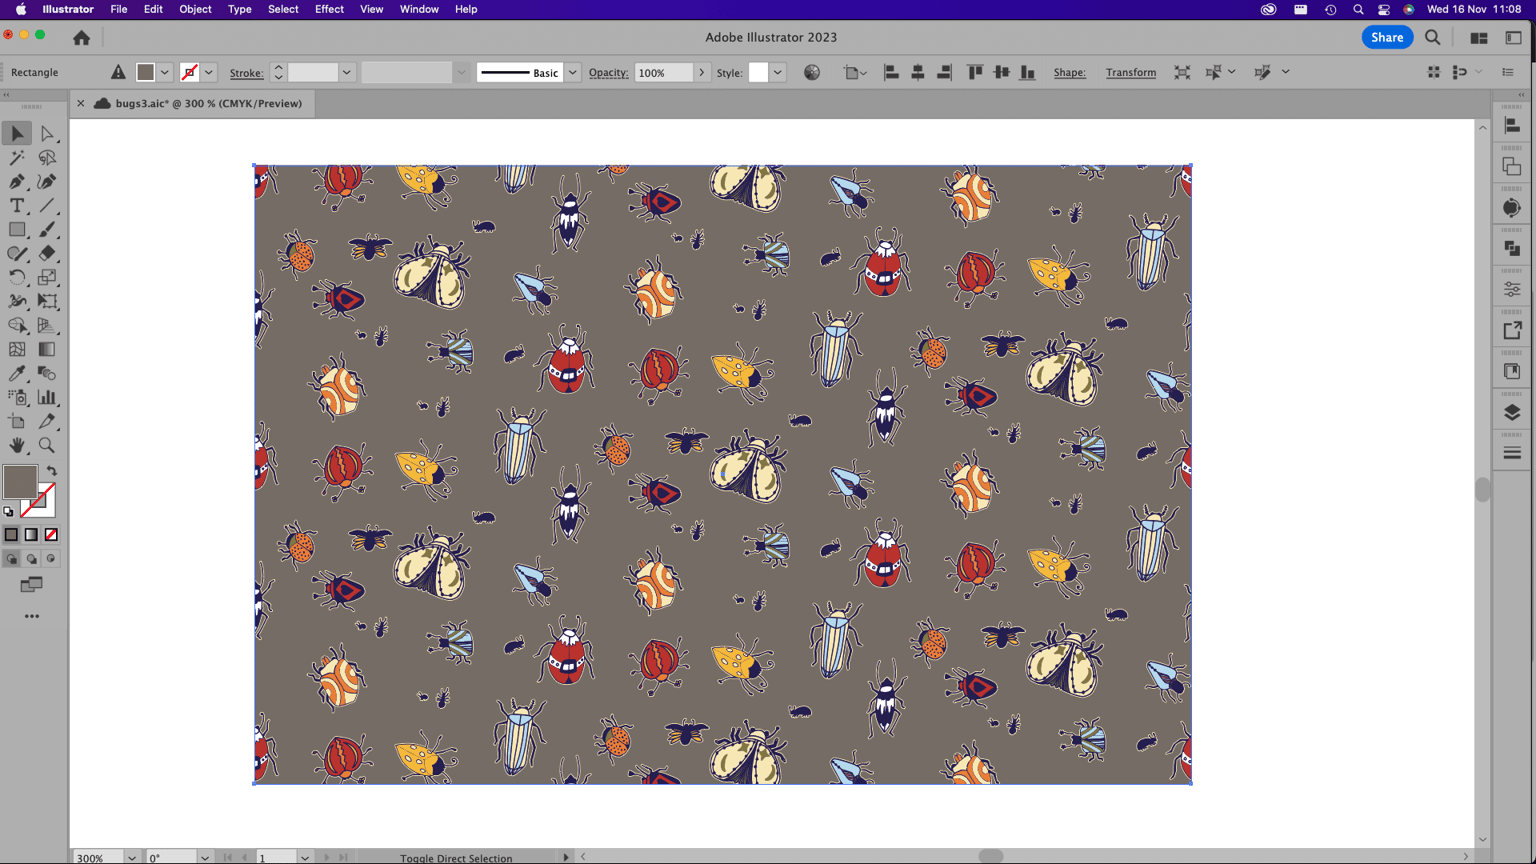This screenshot has height=864, width=1536.
Task: Expand the Opacity arrow popup
Action: 702,72
